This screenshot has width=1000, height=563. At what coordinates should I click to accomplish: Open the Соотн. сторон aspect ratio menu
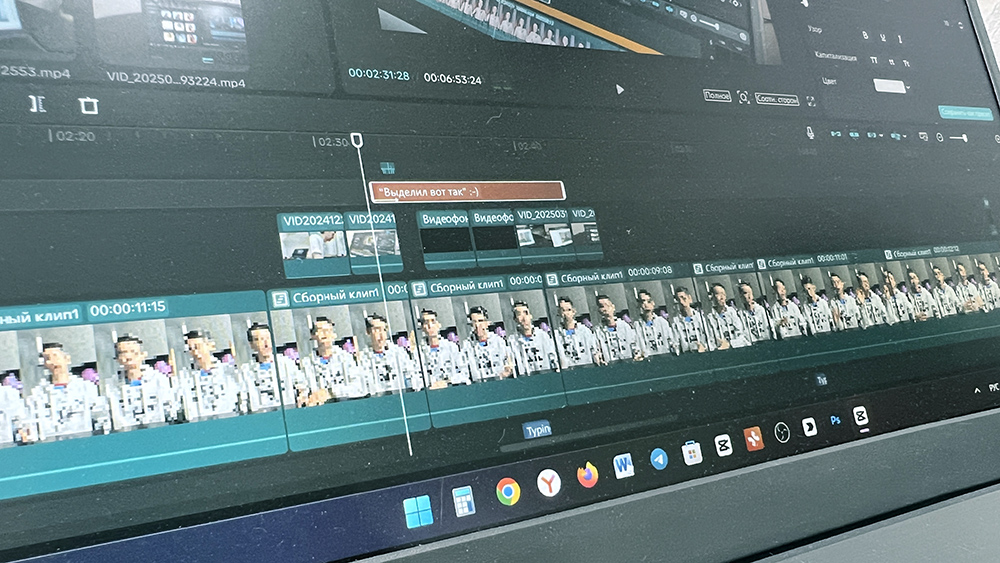click(x=777, y=99)
